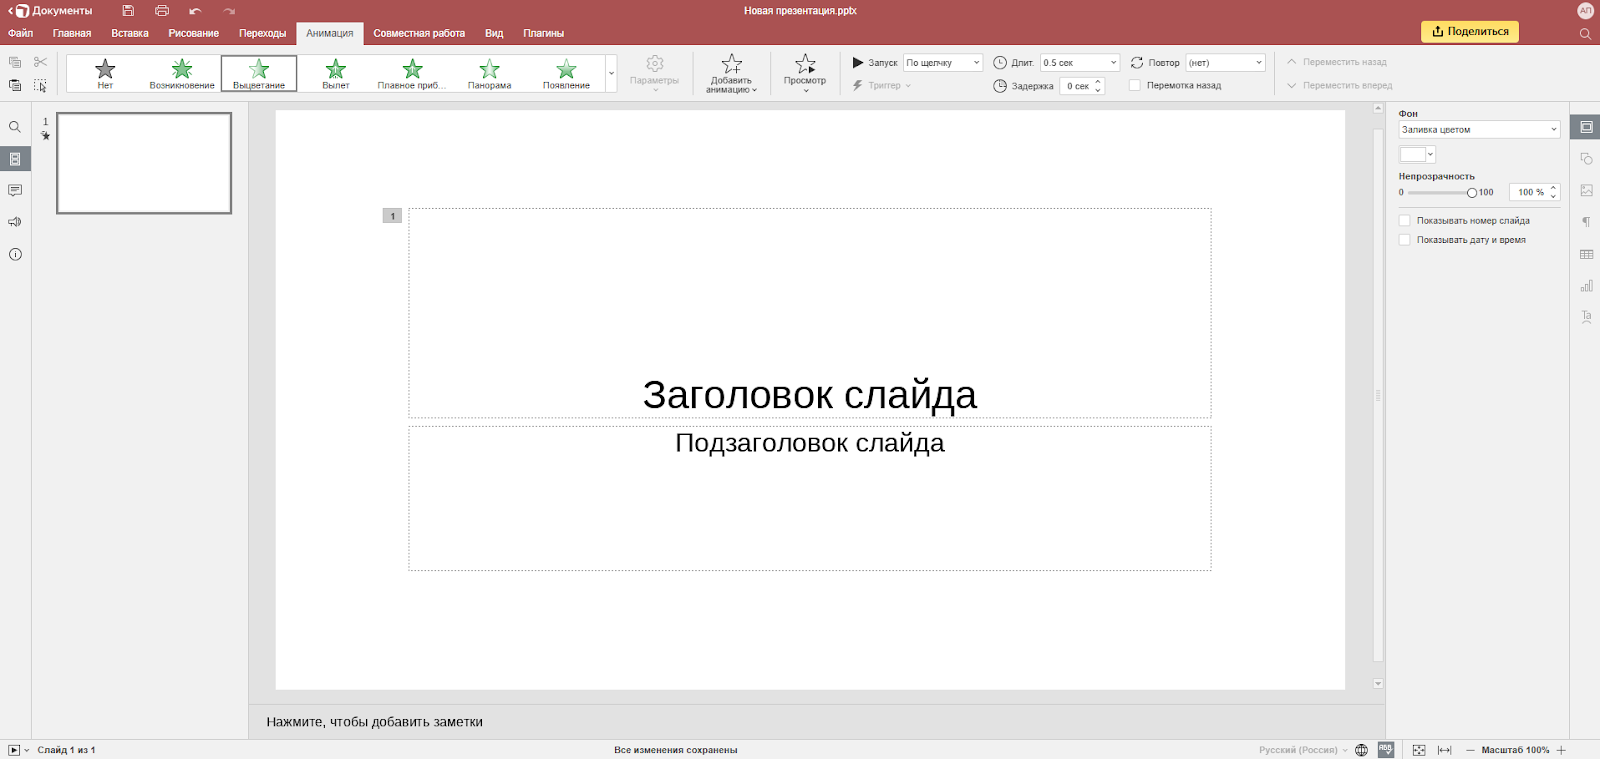1600x759 pixels.
Task: Go back to Документы
Action: coord(51,11)
